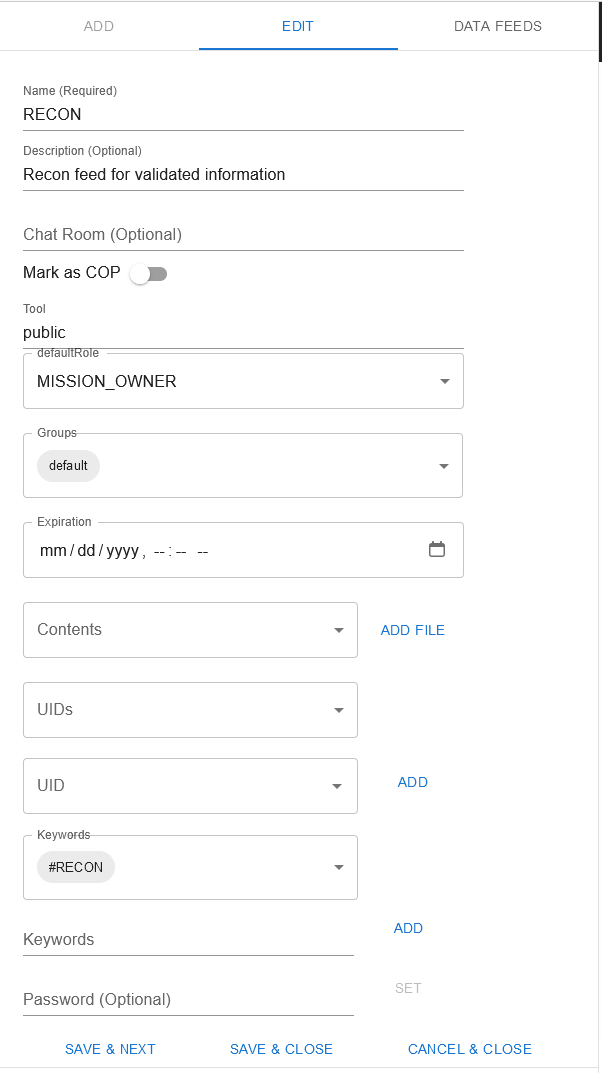602x1073 pixels.
Task: Click SAVE & NEXT button
Action: click(110, 1049)
